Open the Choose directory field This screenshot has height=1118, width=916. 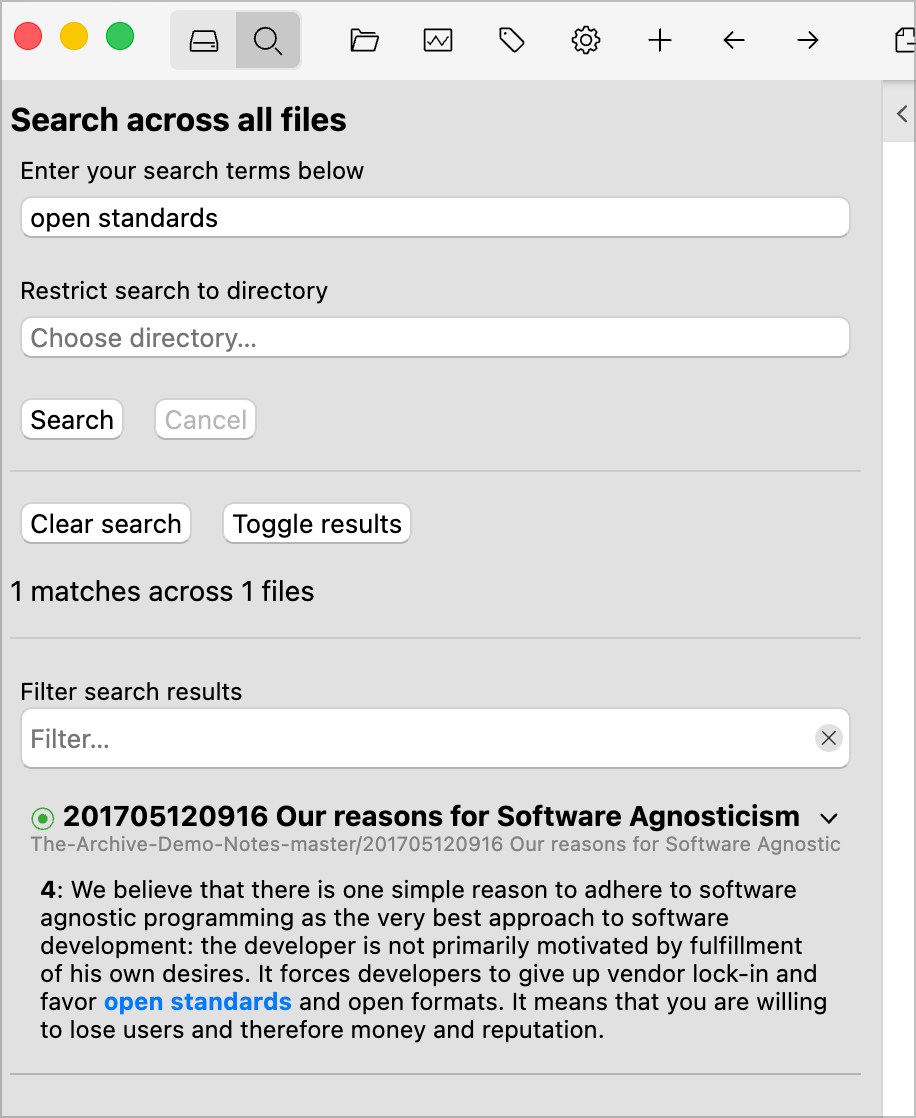click(x=435, y=338)
